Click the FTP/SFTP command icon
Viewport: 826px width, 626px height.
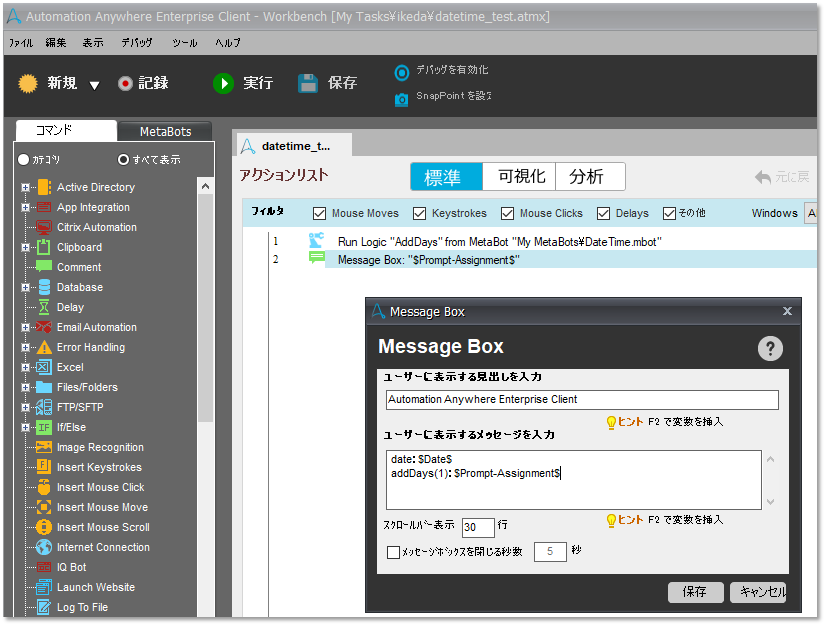(x=44, y=407)
